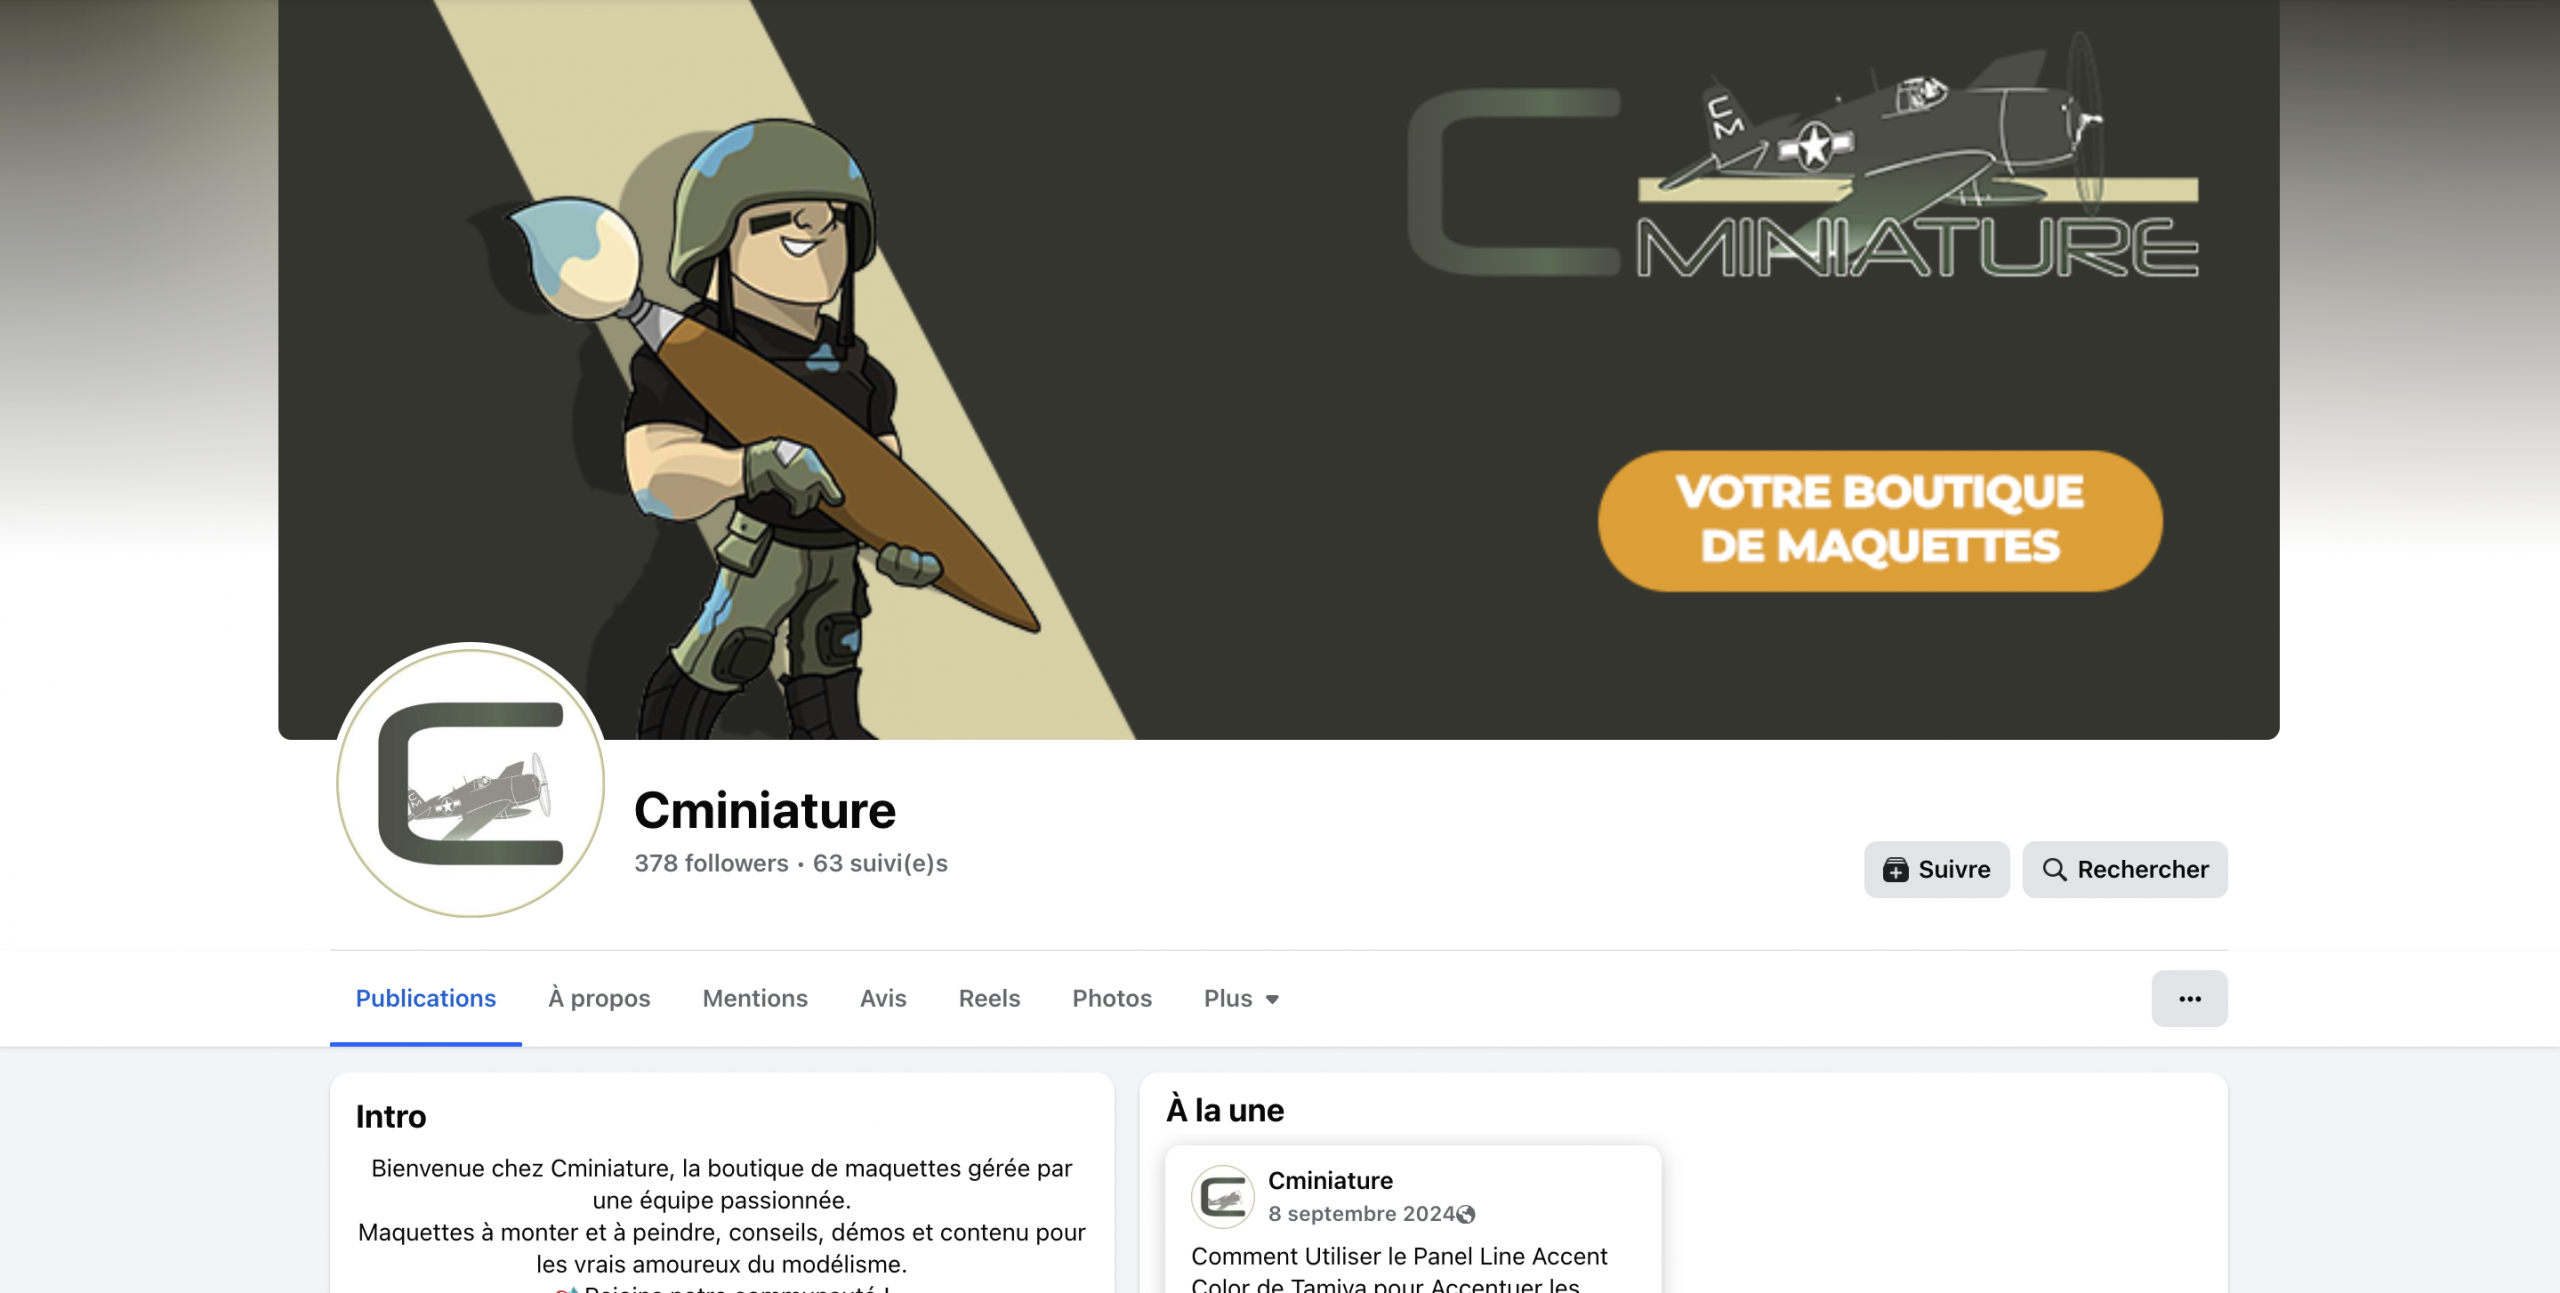The height and width of the screenshot is (1293, 2560).
Task: Go to the Reels tab
Action: tap(989, 998)
